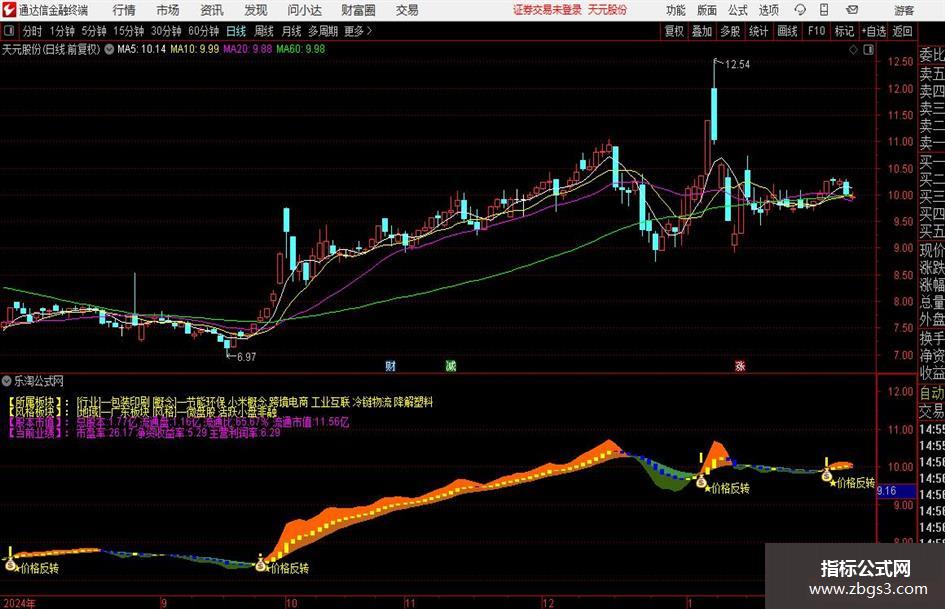Open the 选项 menu
Viewport: 945px width, 609px height.
[768, 10]
